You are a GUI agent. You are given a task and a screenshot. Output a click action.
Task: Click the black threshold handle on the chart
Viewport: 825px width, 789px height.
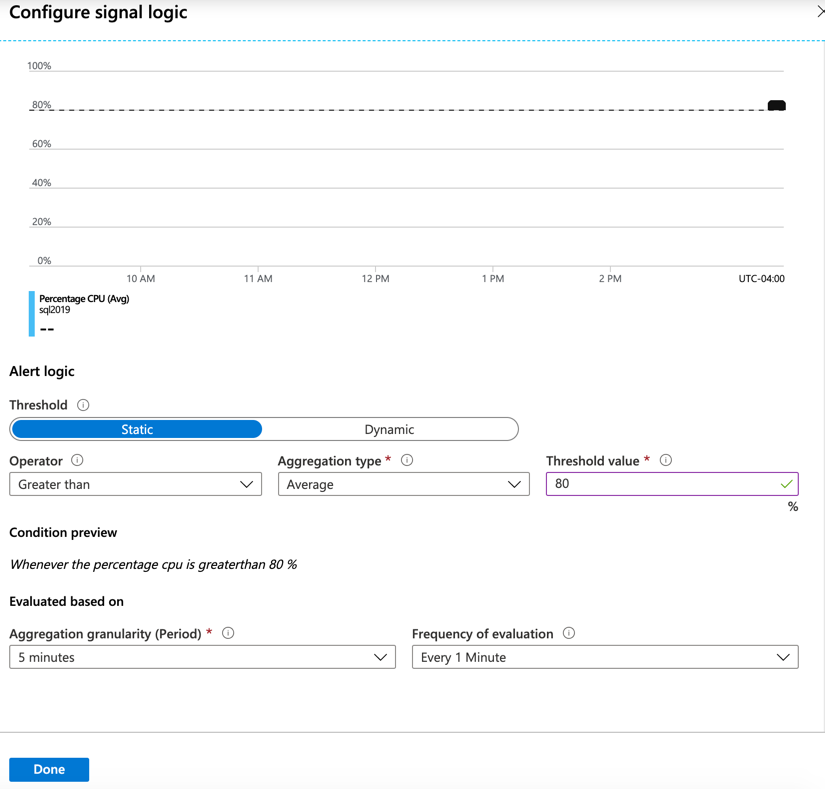point(777,105)
